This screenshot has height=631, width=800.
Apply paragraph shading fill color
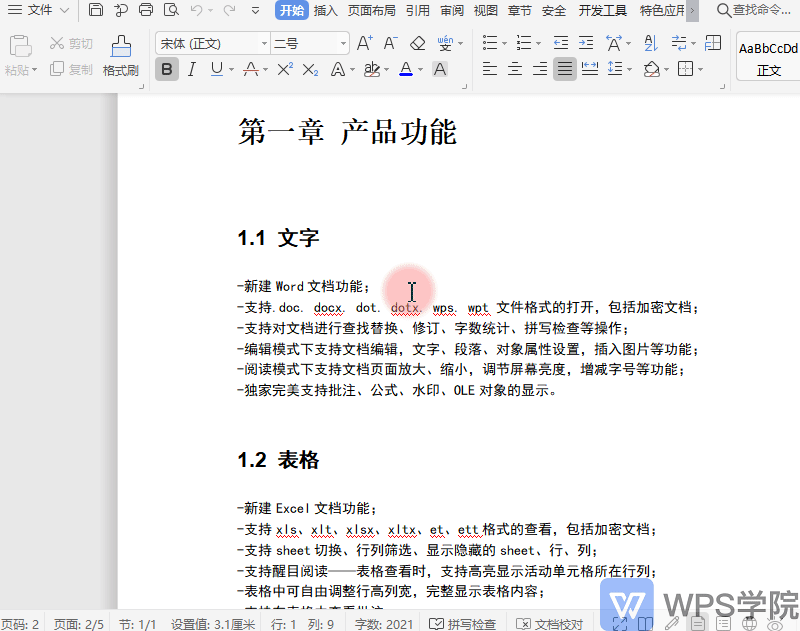point(652,69)
